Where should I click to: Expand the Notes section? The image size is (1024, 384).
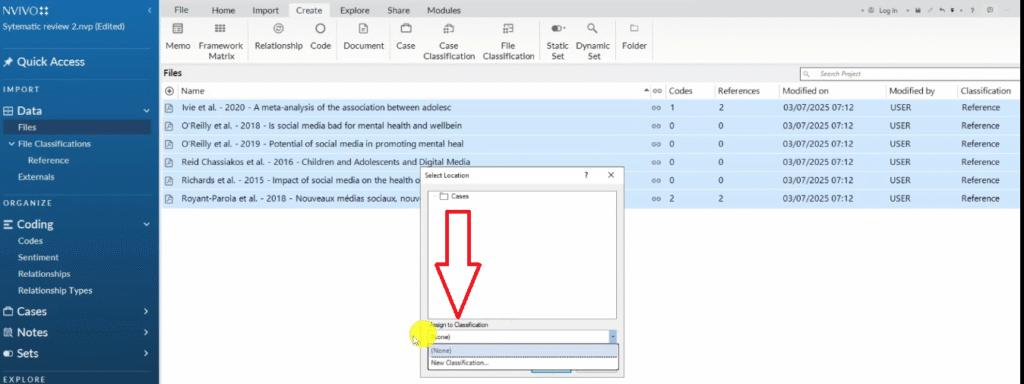coord(146,332)
